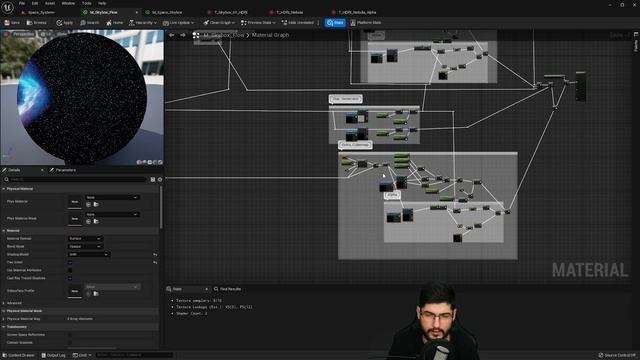Use selected asset for Phys Material Mask
Image resolution: width=640 pixels, height=360 pixels.
pyautogui.click(x=89, y=222)
